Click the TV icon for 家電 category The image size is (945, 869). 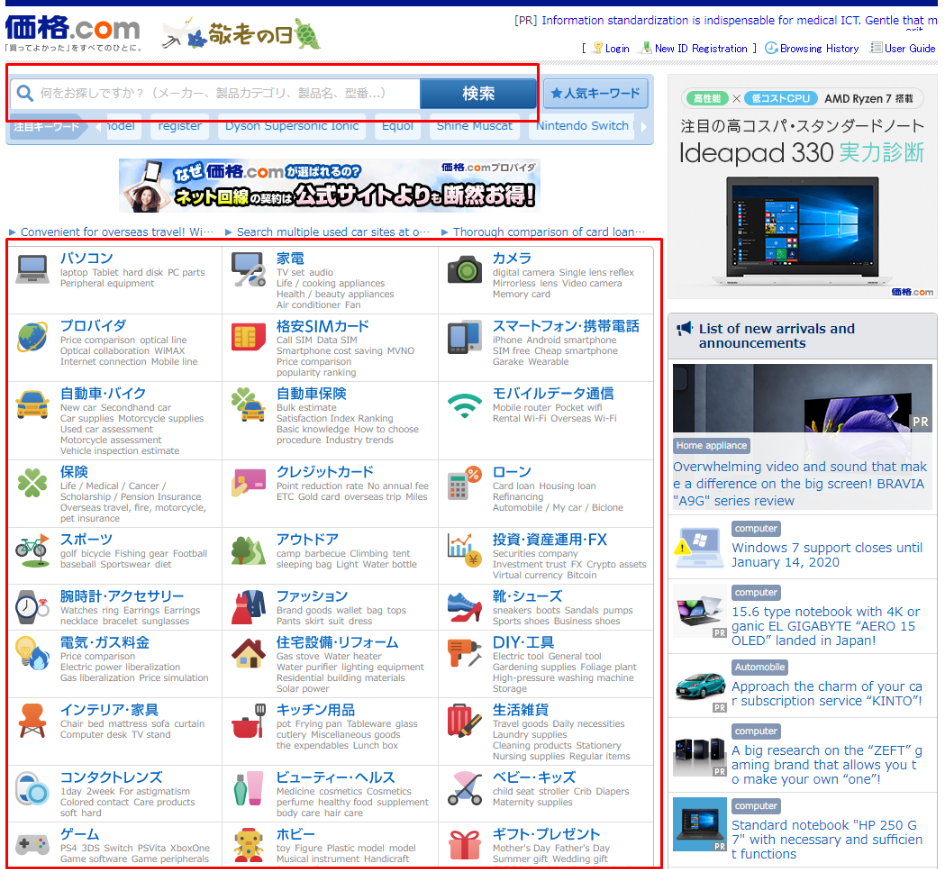point(249,269)
